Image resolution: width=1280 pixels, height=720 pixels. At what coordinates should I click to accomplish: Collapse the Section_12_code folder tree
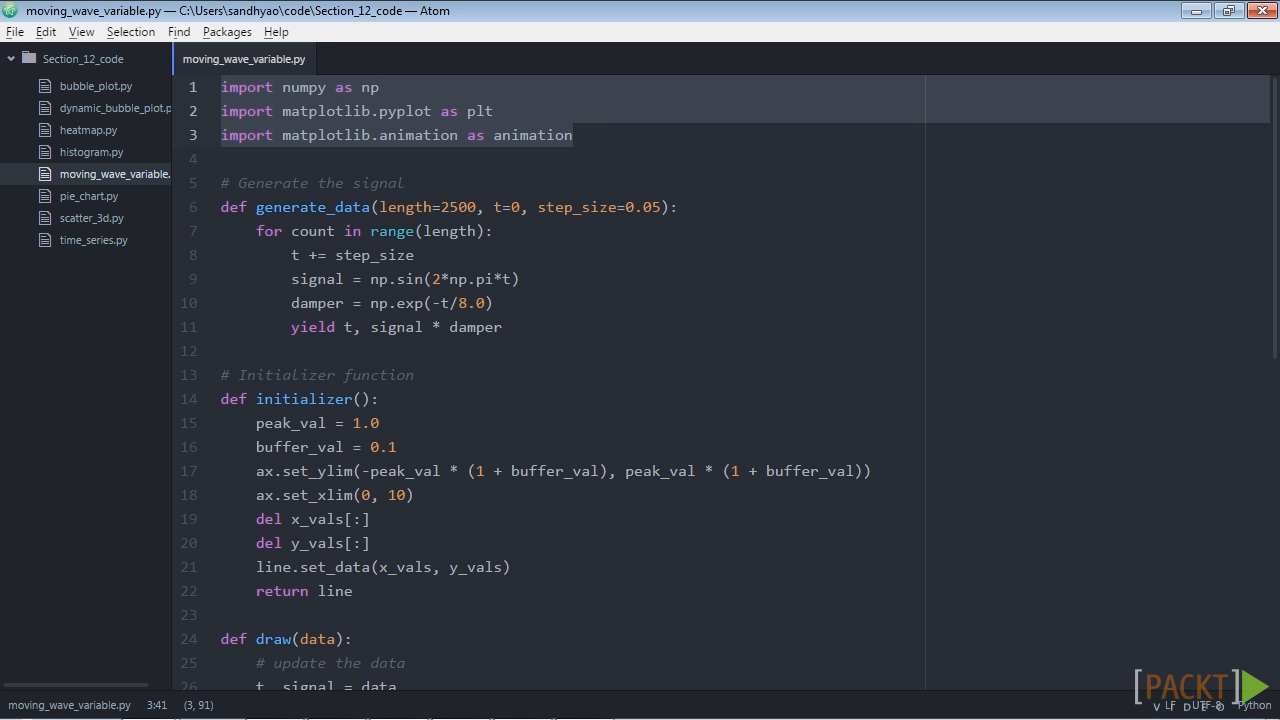(x=11, y=59)
